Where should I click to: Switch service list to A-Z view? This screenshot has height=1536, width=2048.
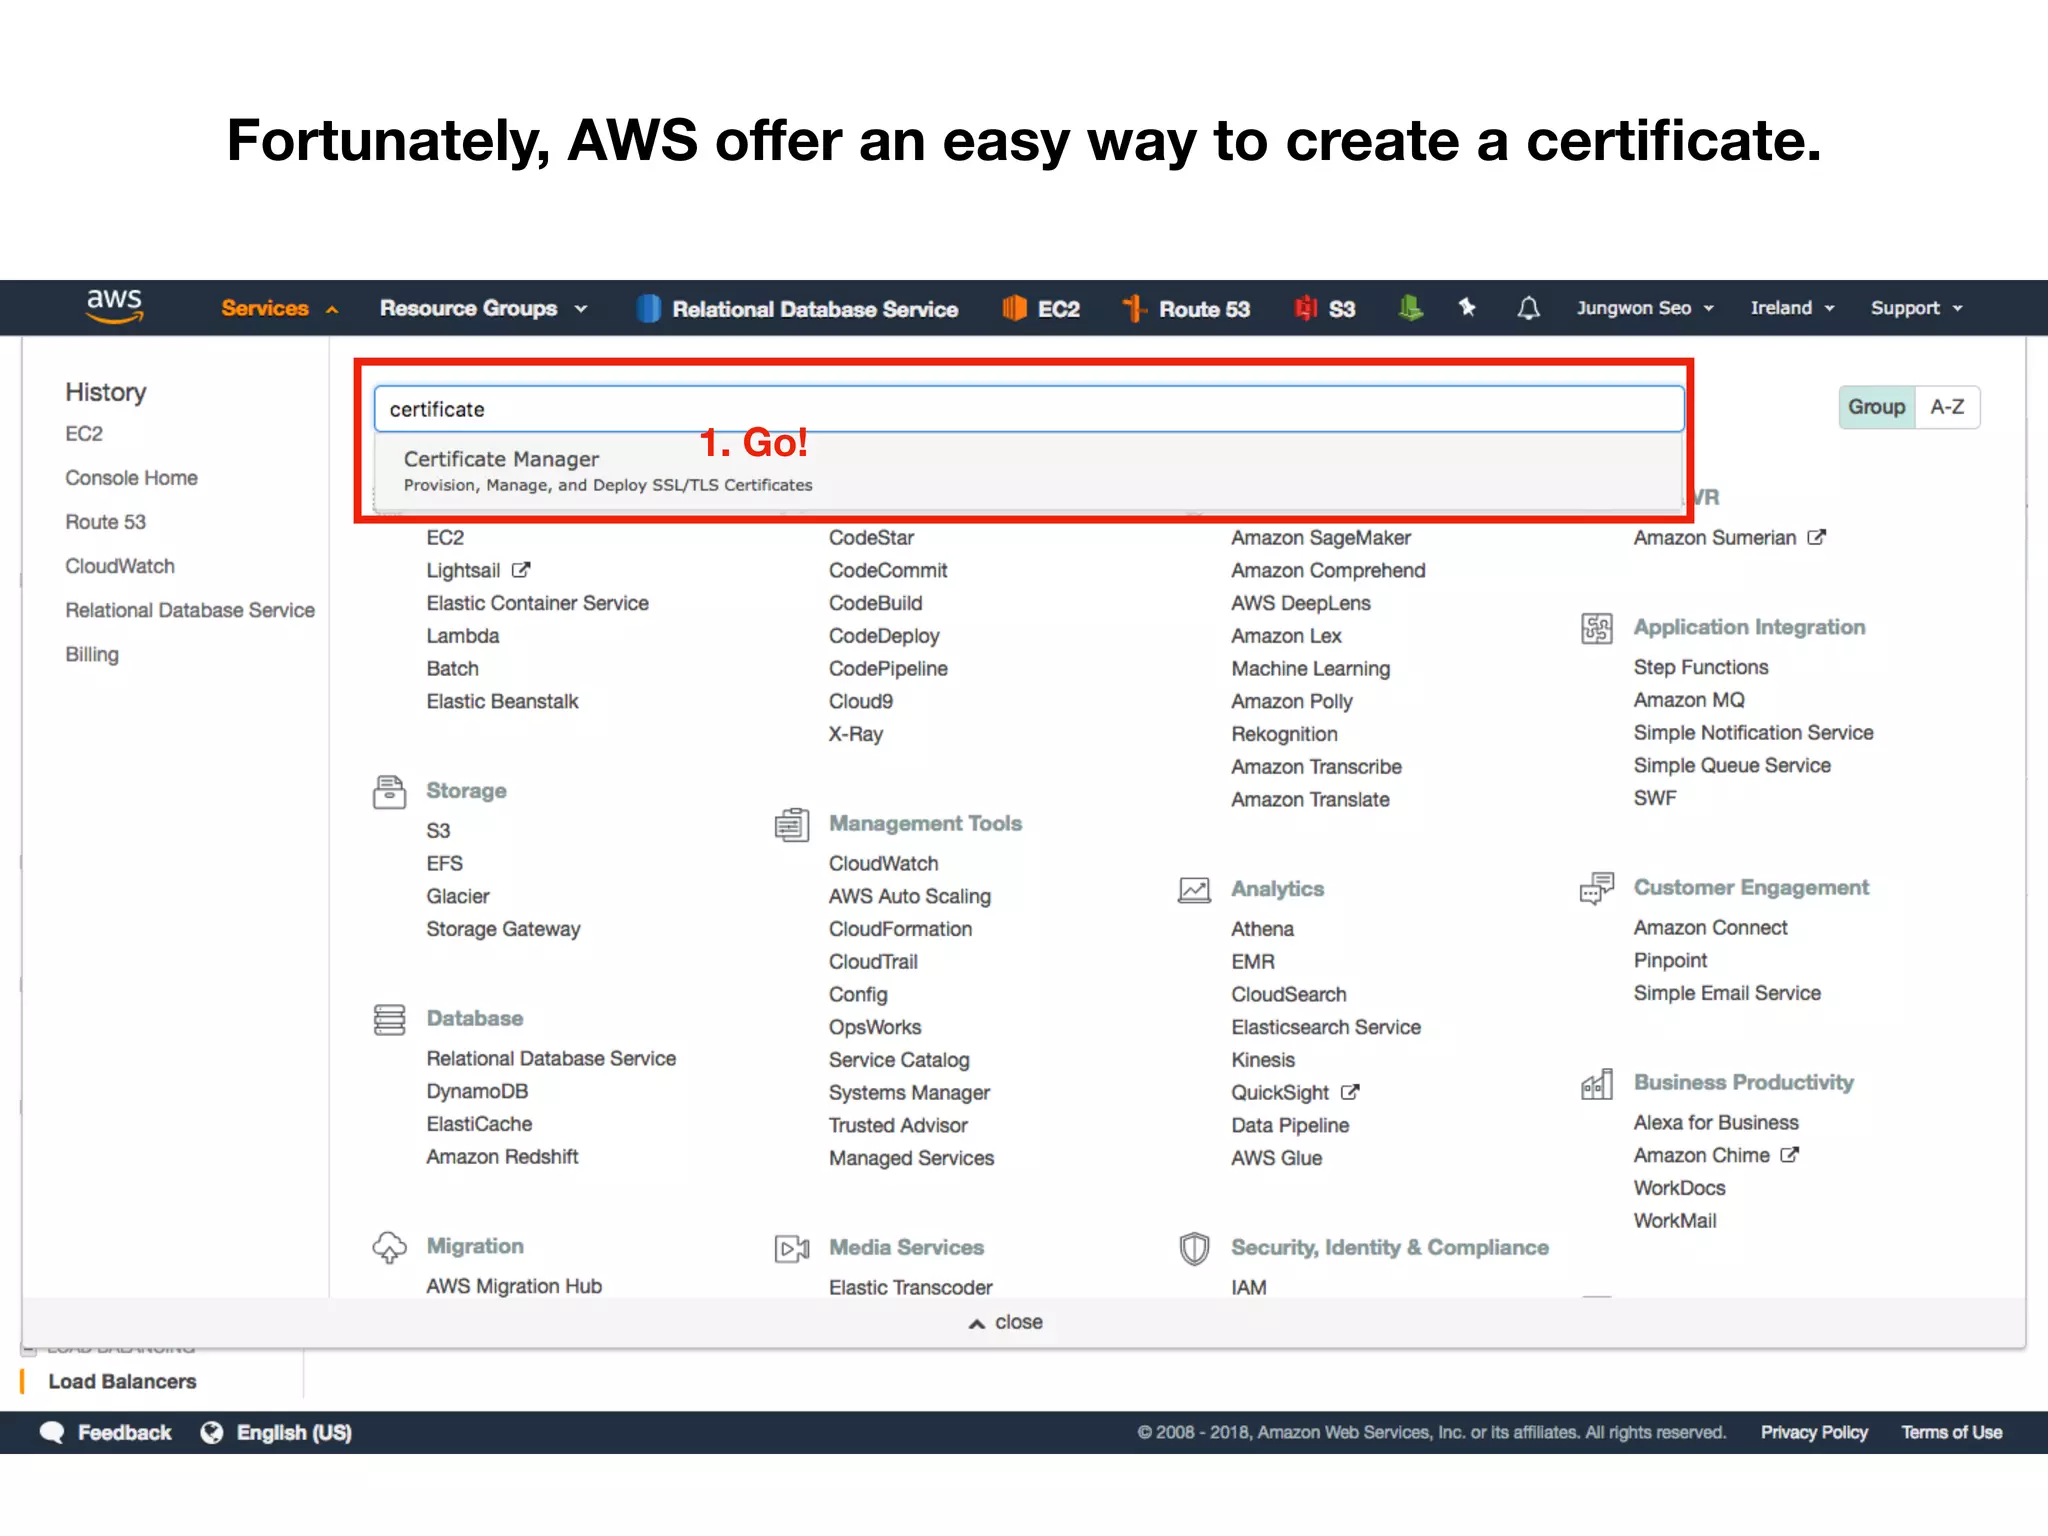pyautogui.click(x=1947, y=407)
